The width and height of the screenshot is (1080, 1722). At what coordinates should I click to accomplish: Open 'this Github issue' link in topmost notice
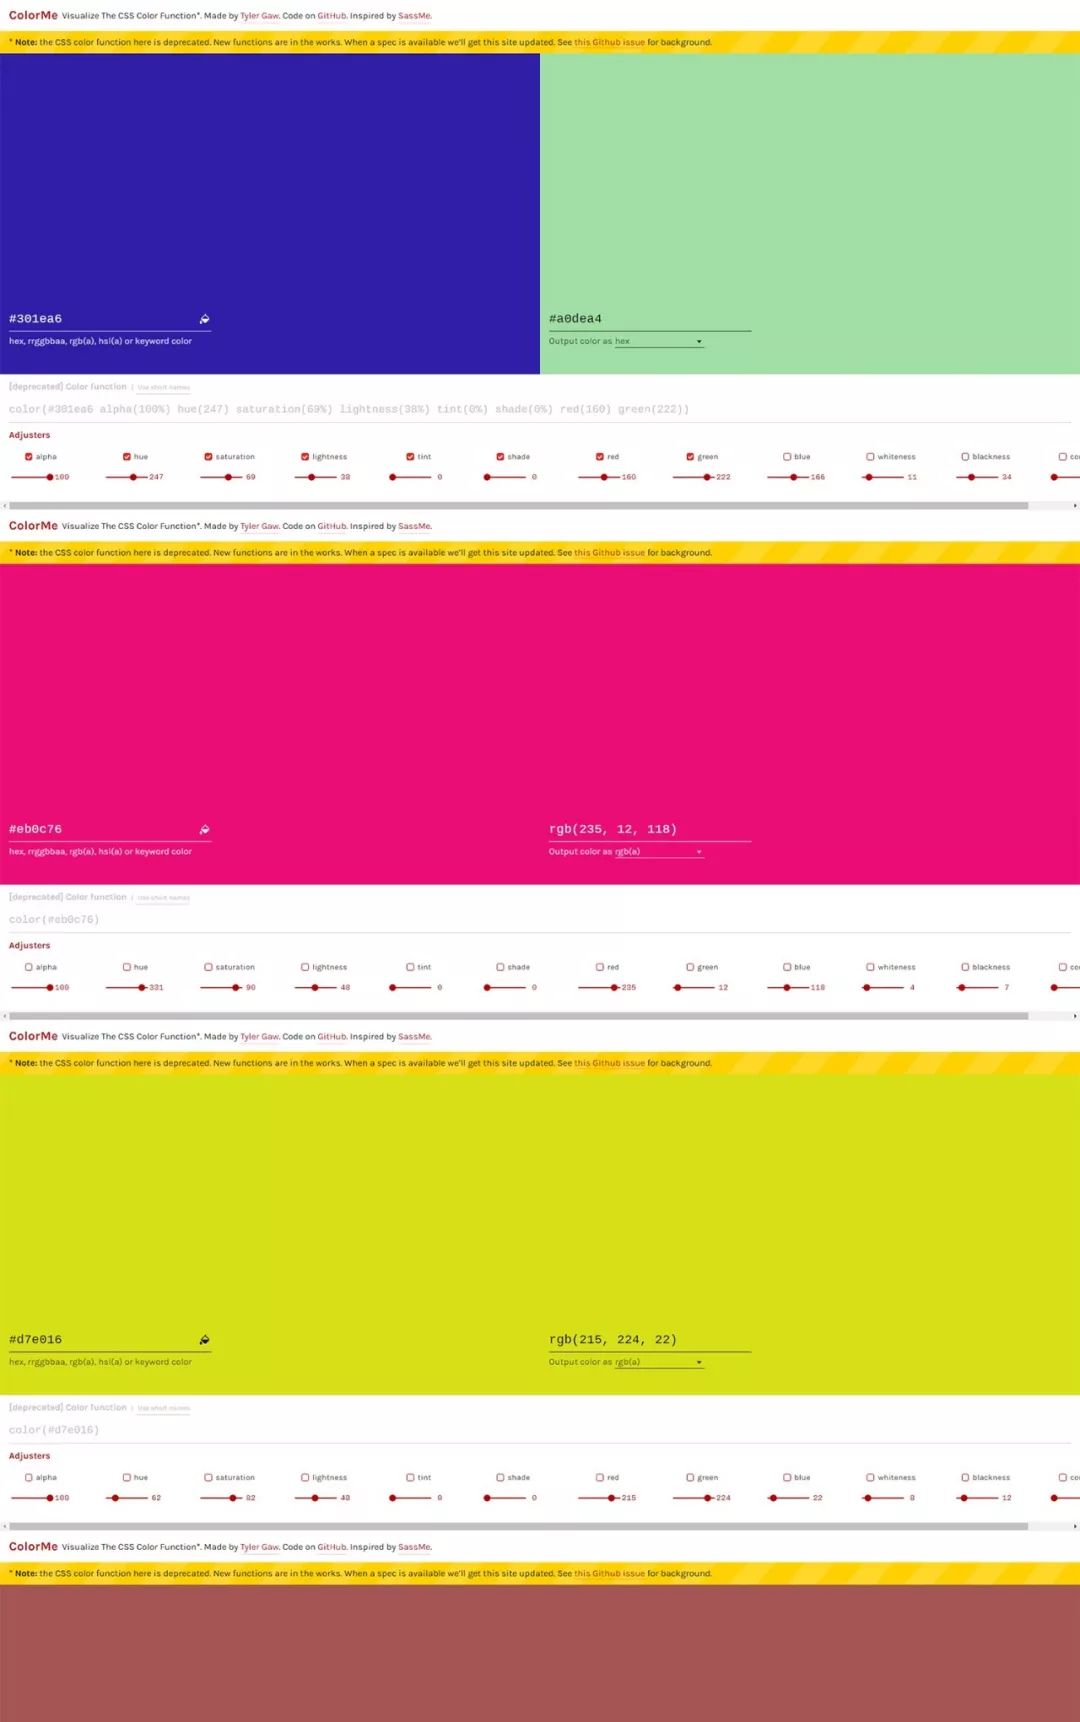(609, 42)
